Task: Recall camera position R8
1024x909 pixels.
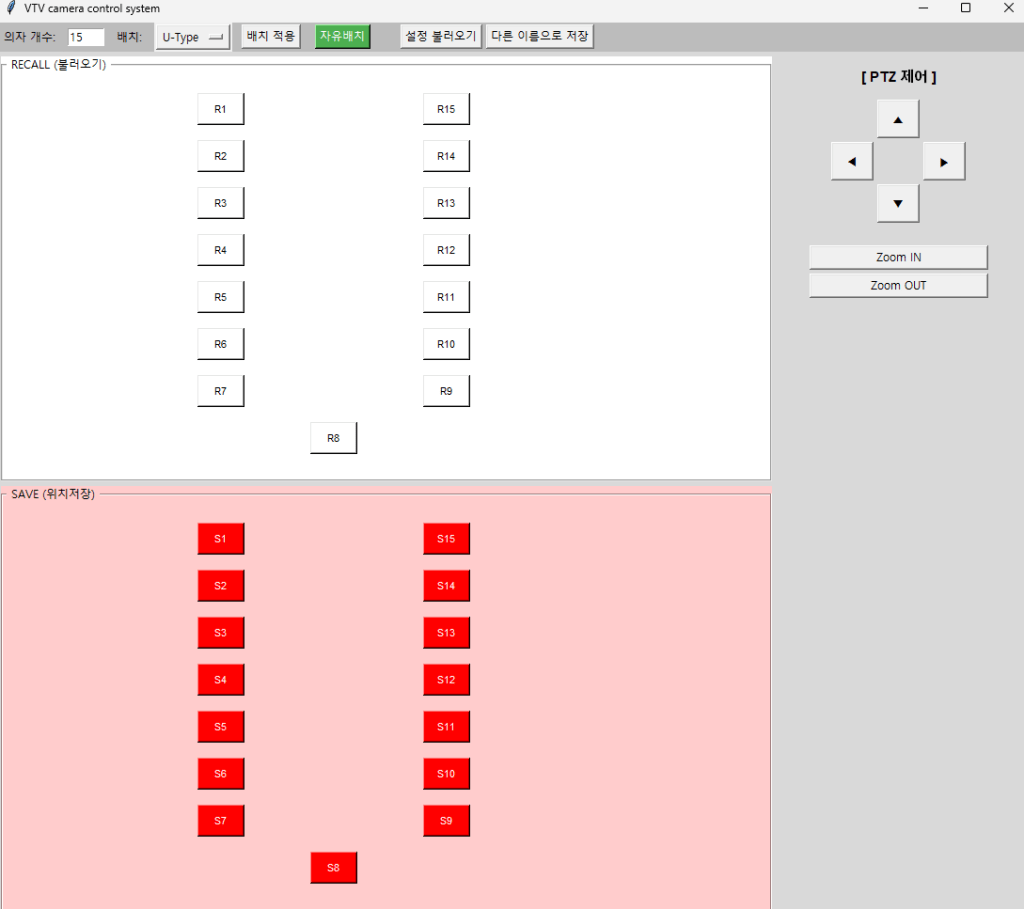Action: point(333,438)
